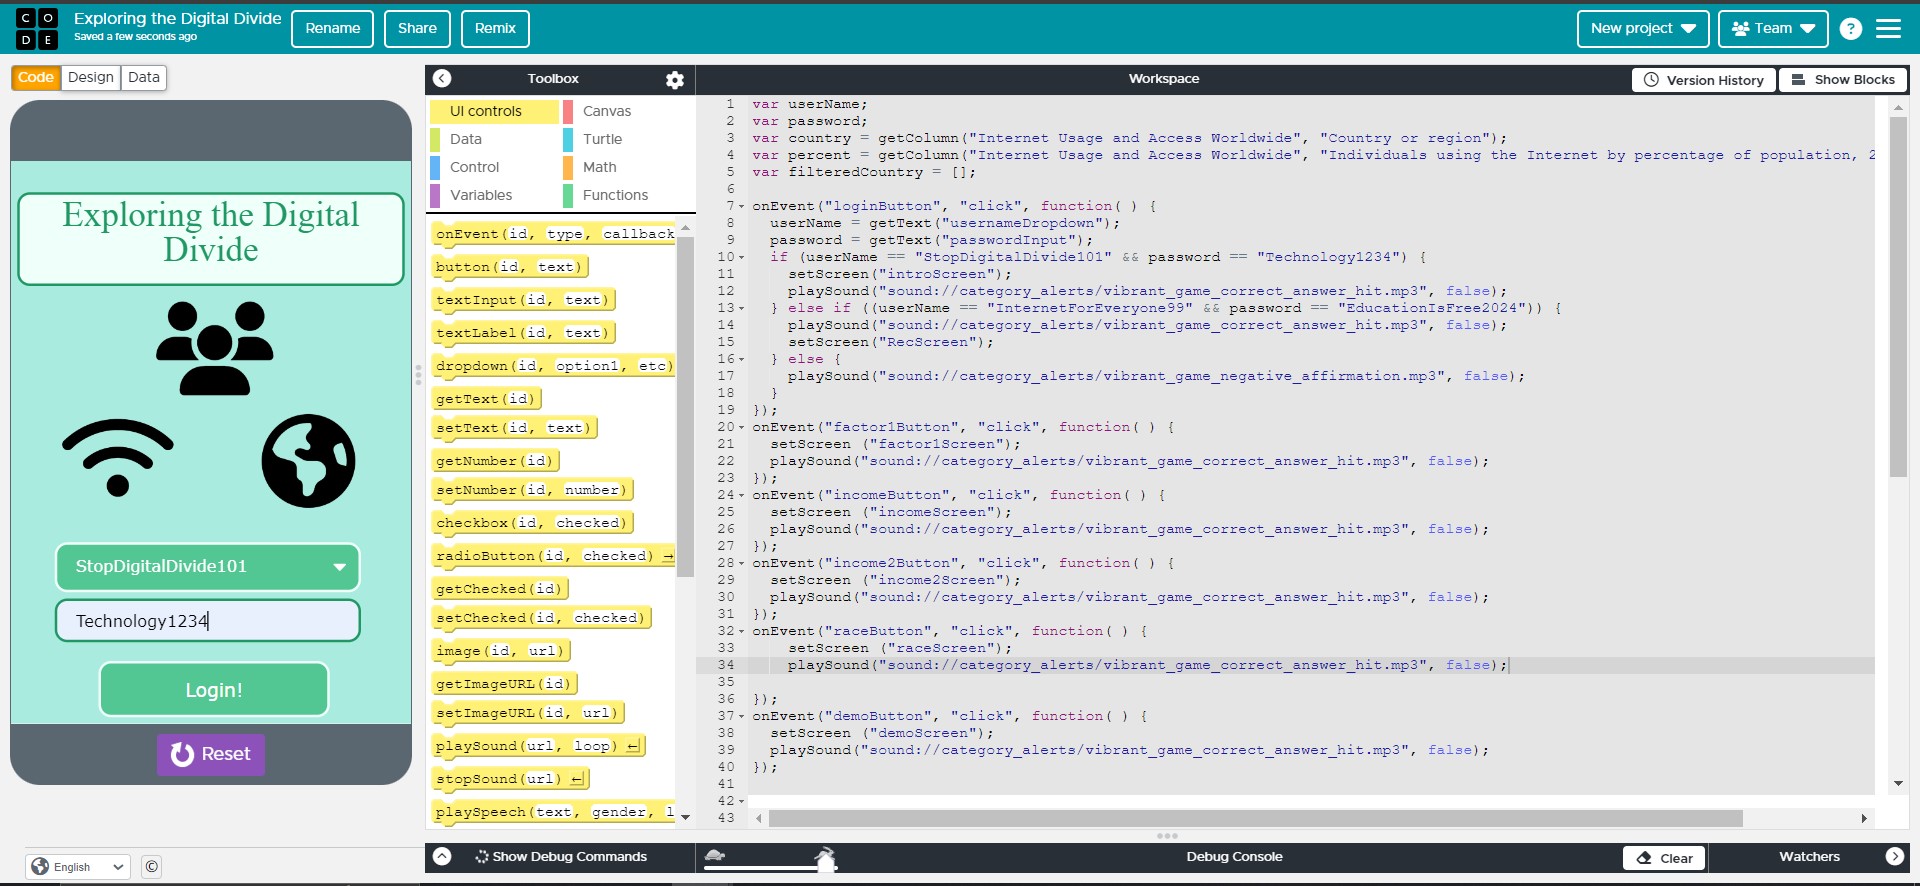The image size is (1920, 886).
Task: Click the Remix button
Action: click(495, 29)
